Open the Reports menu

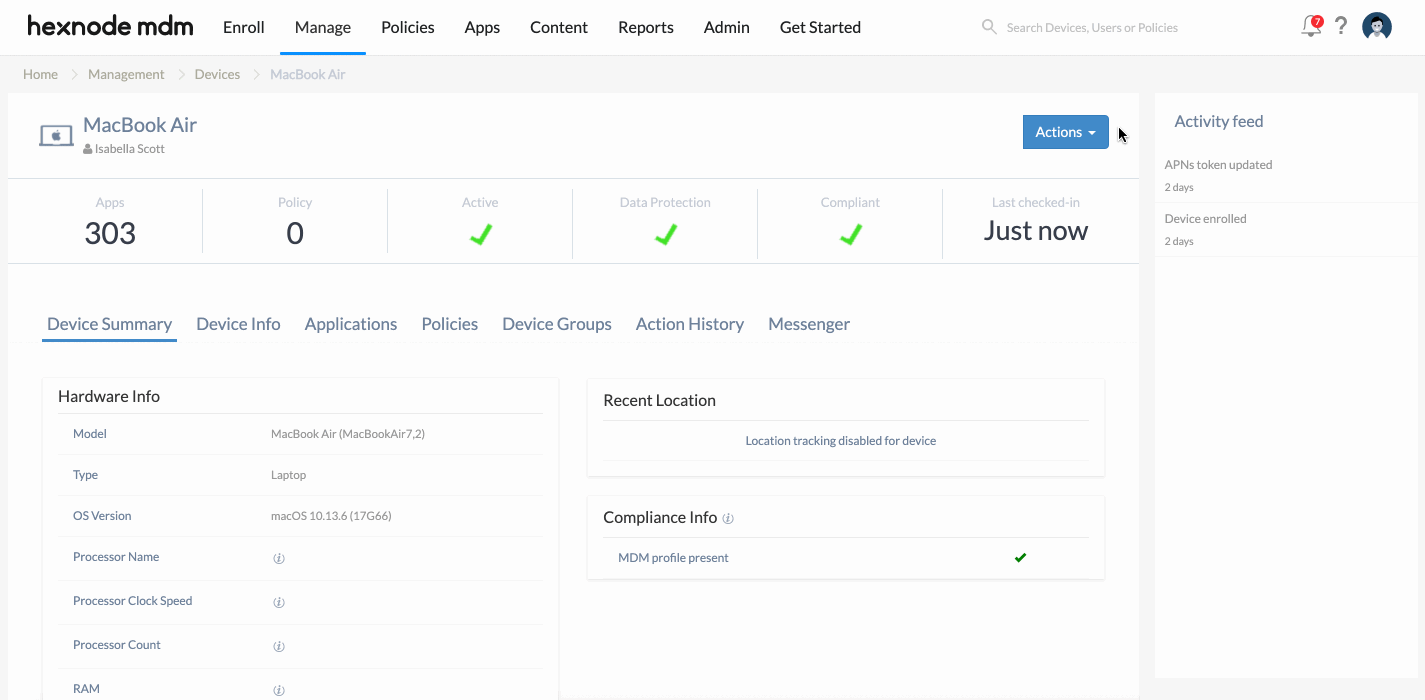point(646,27)
